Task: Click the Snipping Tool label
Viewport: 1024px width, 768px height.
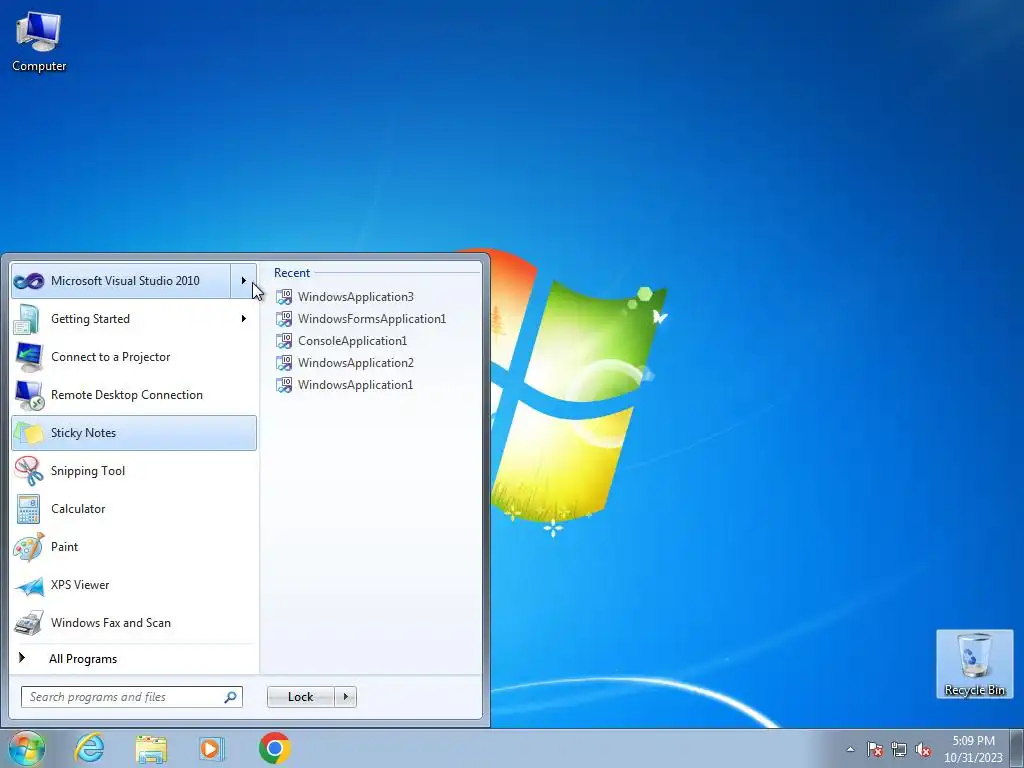Action: coord(88,471)
